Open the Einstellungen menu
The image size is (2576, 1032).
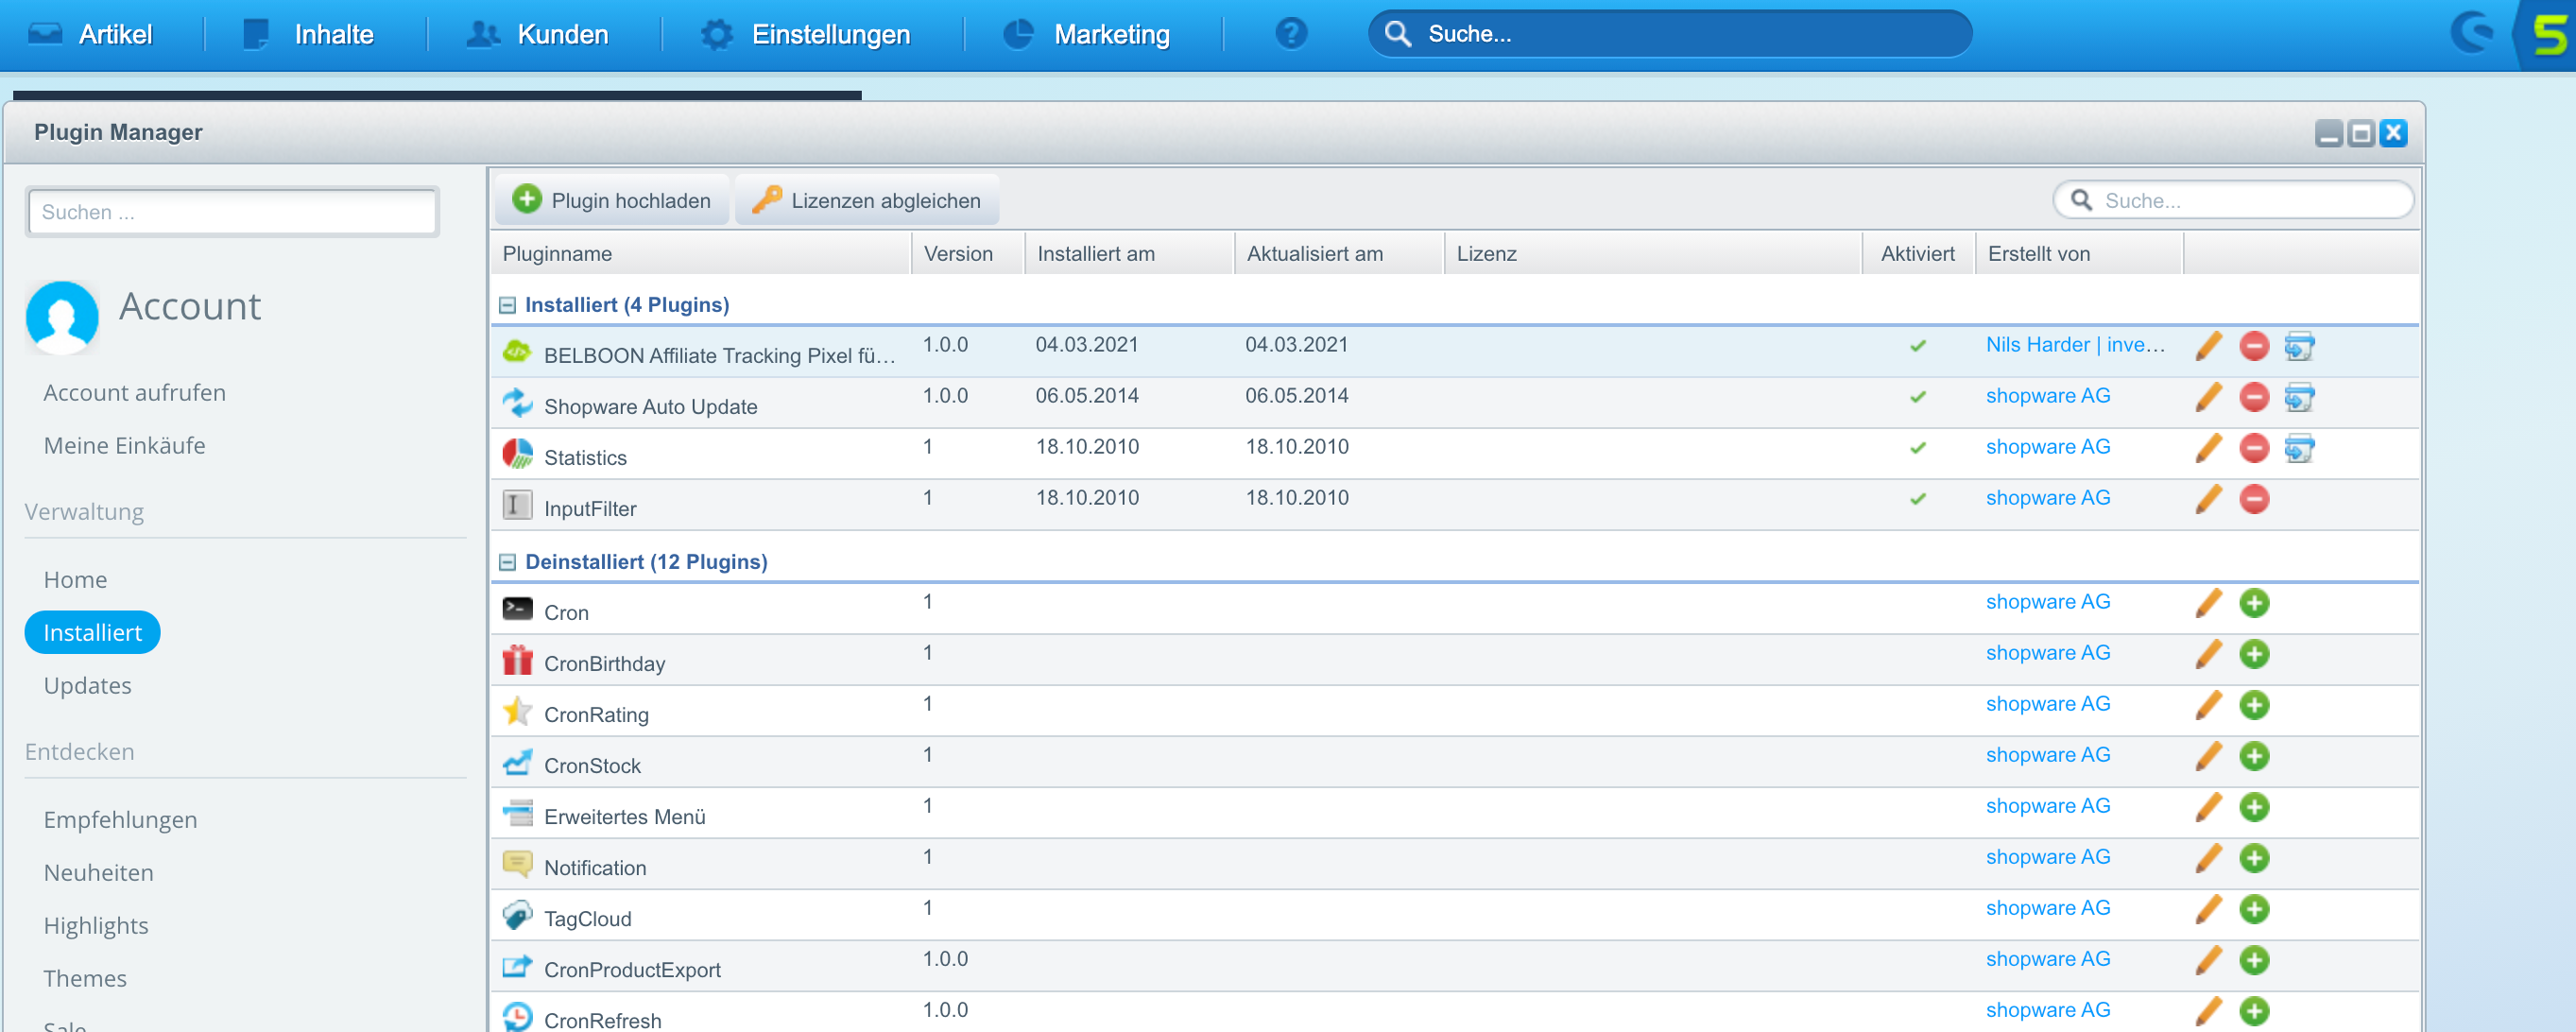pos(805,34)
